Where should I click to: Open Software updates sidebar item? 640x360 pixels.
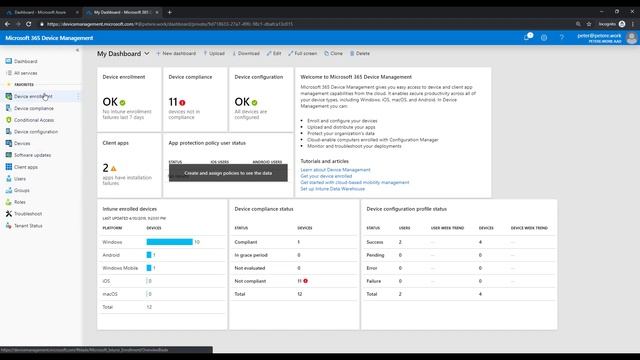[32, 155]
